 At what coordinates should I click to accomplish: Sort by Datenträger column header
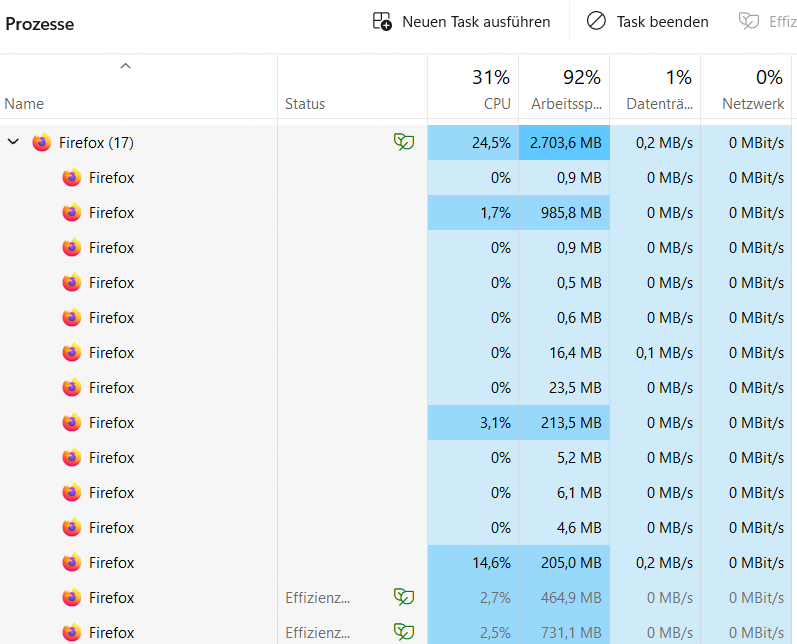point(655,87)
